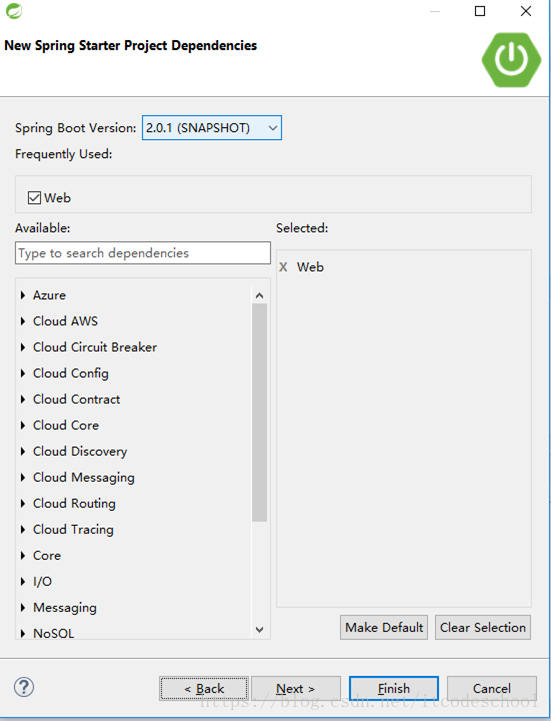Expand the Cloud Discovery category
551x721 pixels.
pos(23,451)
